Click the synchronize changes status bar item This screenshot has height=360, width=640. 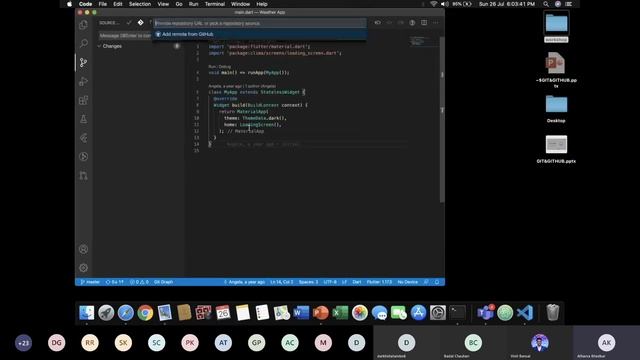[115, 282]
